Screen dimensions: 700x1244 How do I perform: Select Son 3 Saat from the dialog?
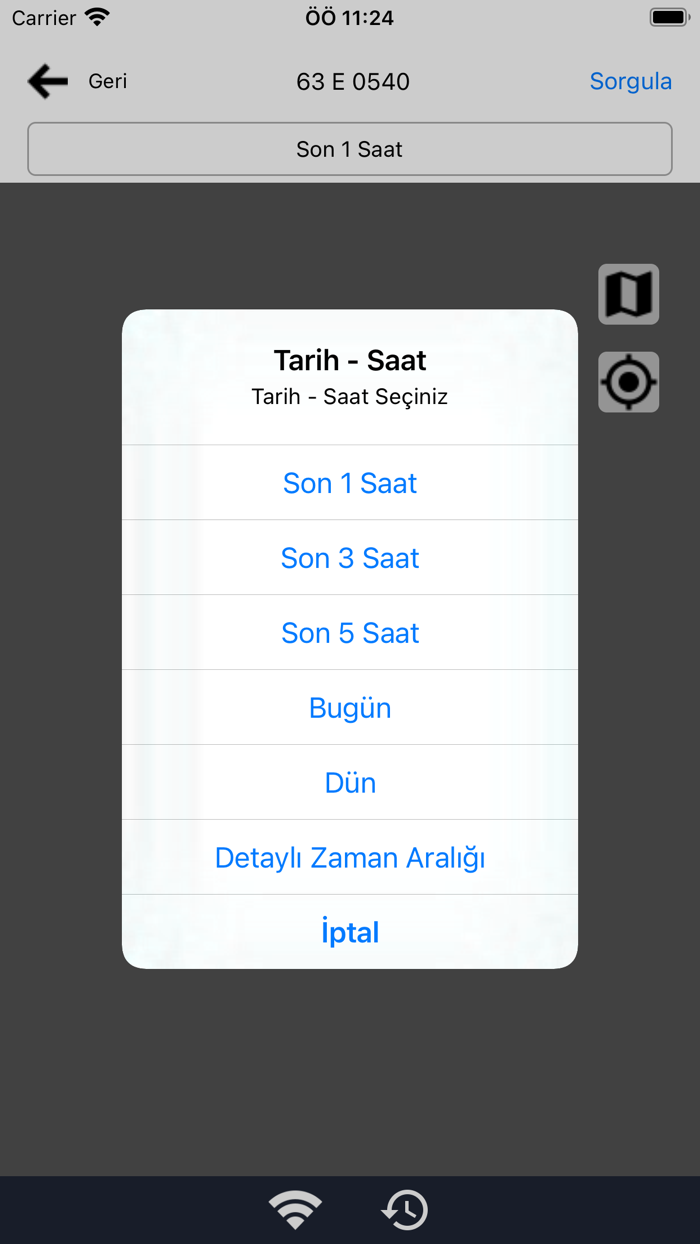click(x=350, y=558)
